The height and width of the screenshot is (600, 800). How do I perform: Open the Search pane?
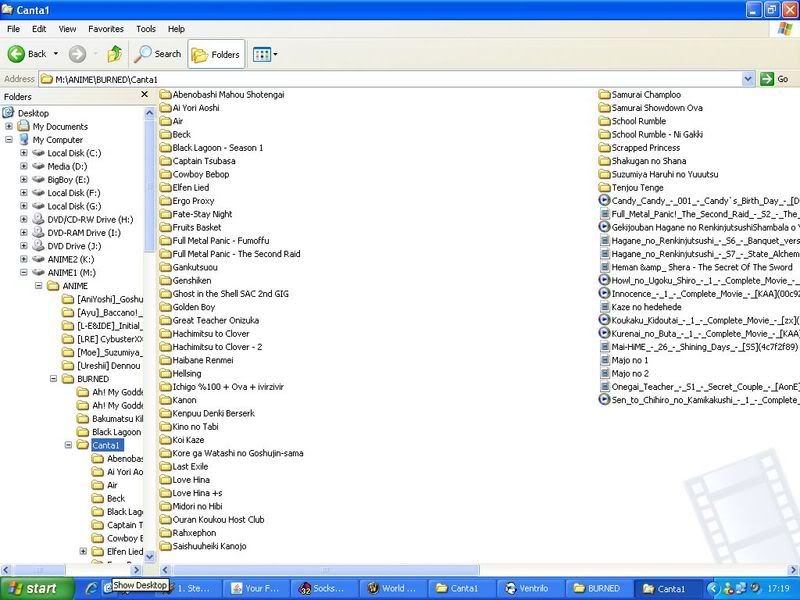(158, 54)
